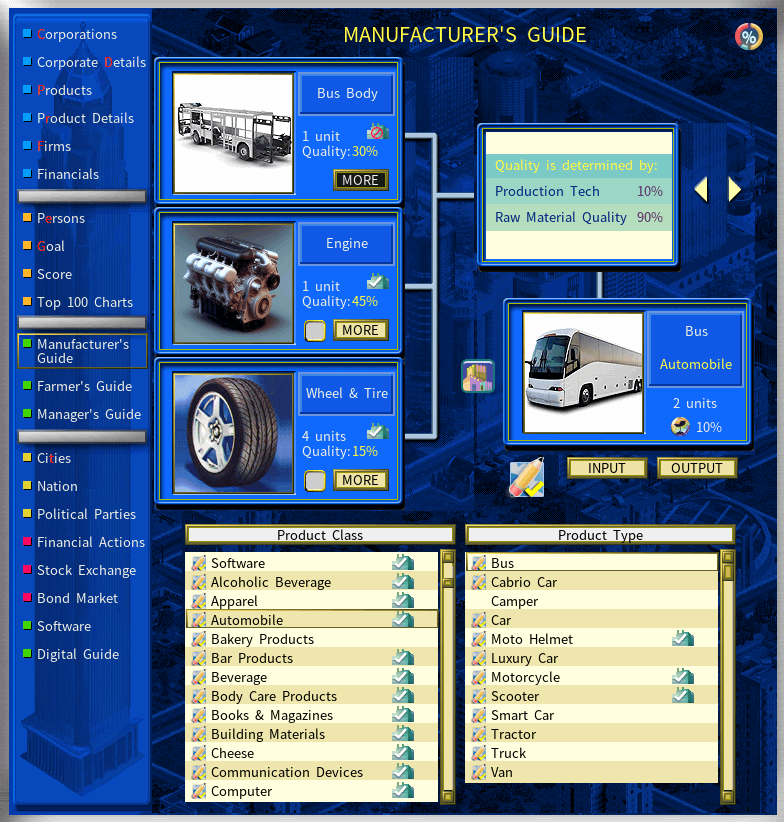Viewport: 784px width, 822px height.
Task: Click the factory building icon beside Bus
Action: [x=477, y=376]
